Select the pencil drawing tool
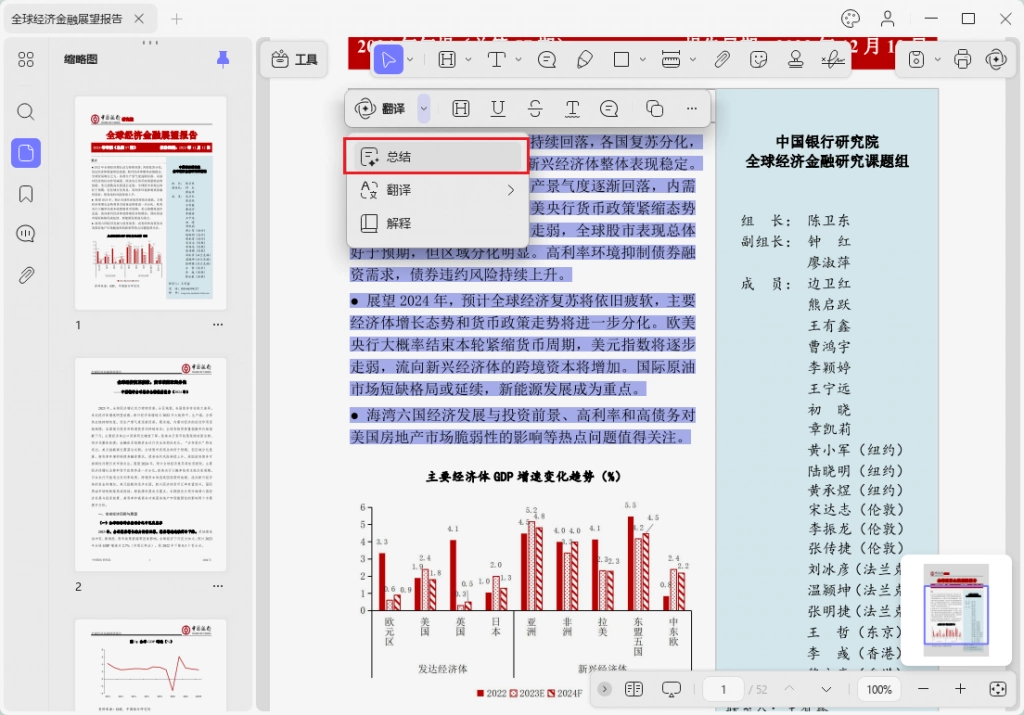Image resolution: width=1024 pixels, height=715 pixels. click(x=584, y=60)
